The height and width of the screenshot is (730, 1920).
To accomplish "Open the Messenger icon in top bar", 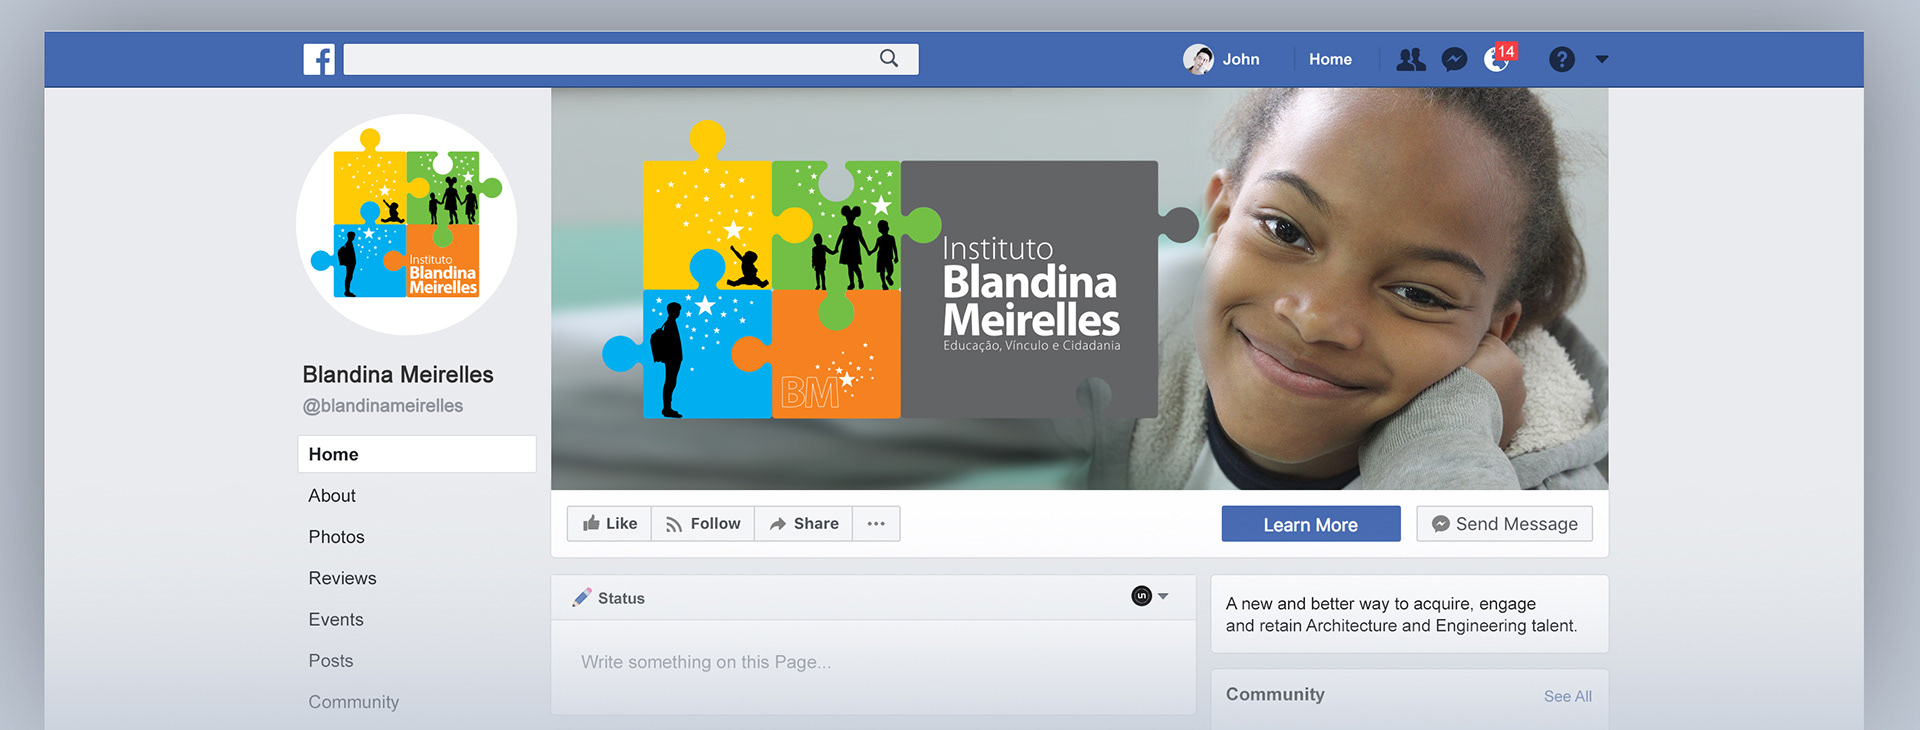I will (1454, 60).
